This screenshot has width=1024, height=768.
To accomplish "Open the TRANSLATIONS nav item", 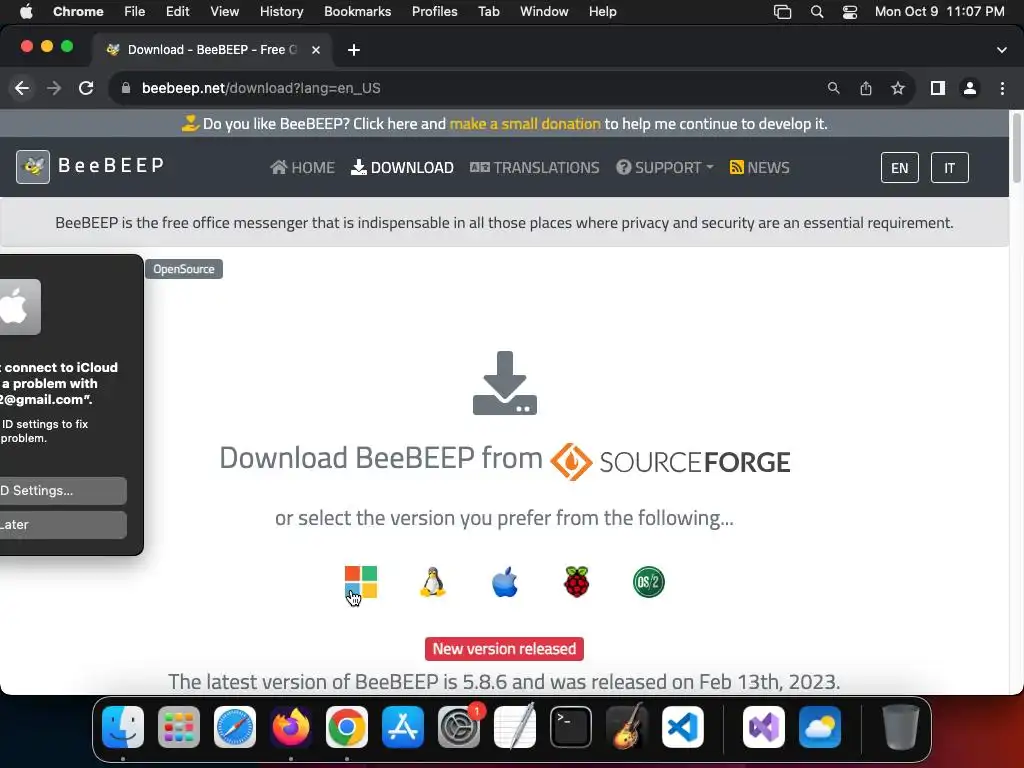I will click(x=535, y=168).
